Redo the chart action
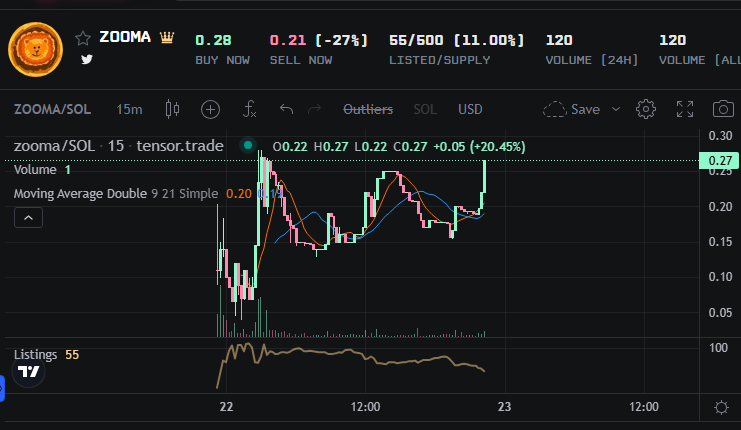Screen dimensions: 741x430 pos(314,110)
